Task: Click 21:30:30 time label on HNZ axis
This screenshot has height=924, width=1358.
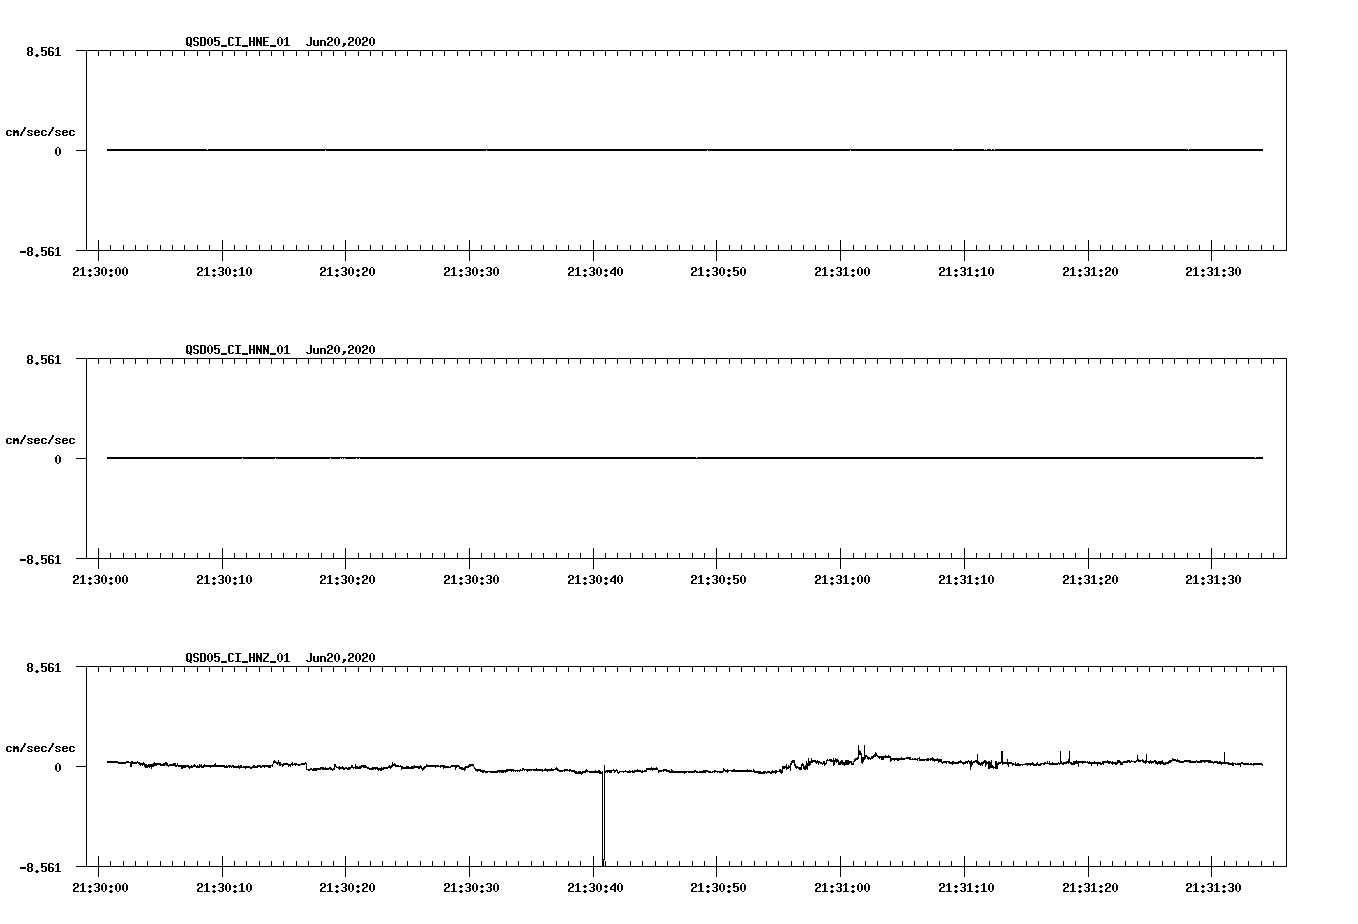Action: tap(471, 888)
